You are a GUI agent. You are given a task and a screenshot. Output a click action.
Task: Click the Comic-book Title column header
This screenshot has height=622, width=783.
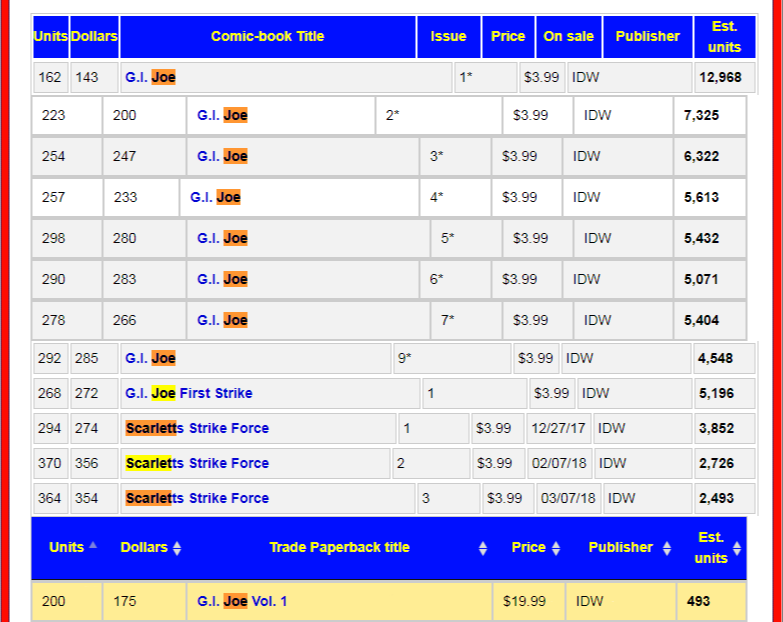268,36
